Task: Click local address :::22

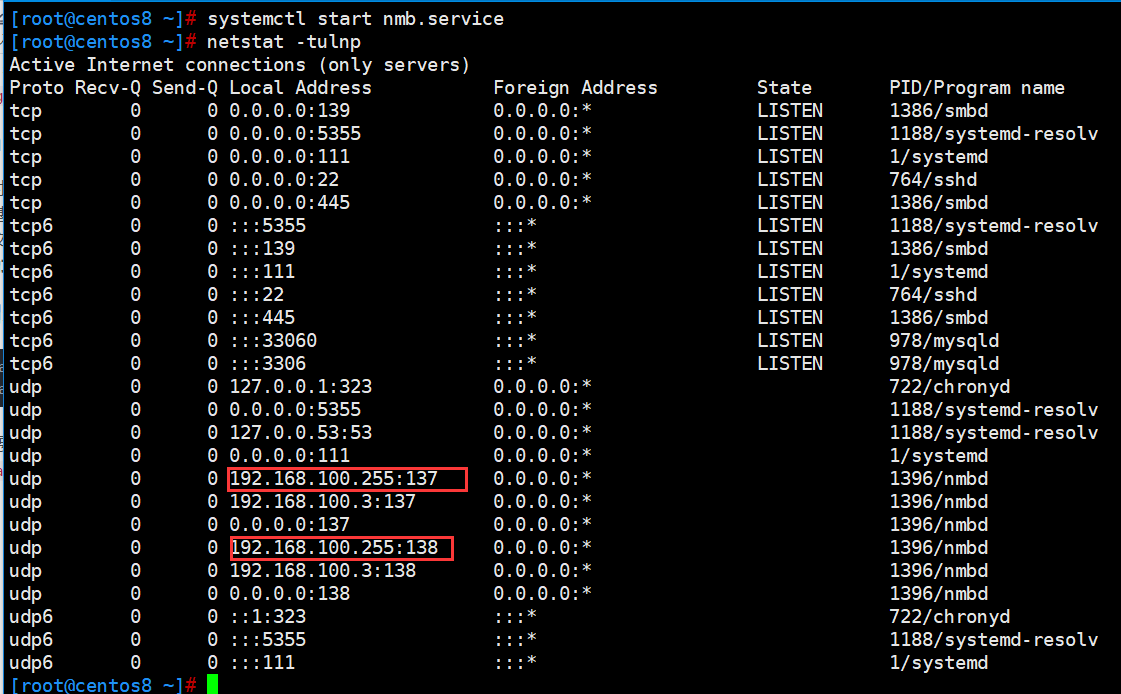Action: point(257,294)
